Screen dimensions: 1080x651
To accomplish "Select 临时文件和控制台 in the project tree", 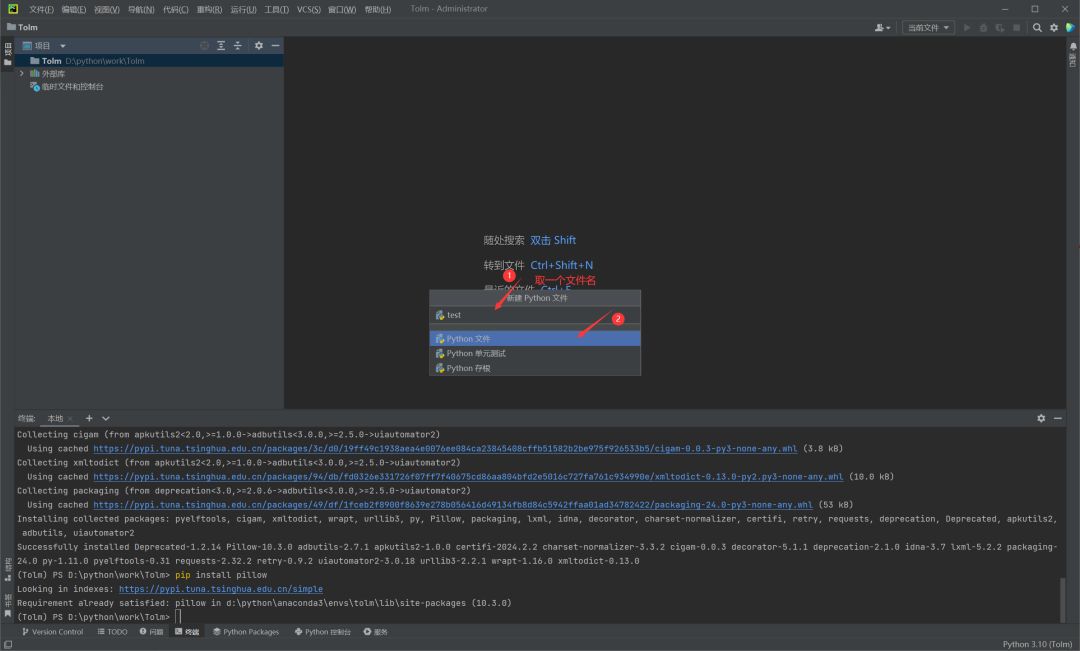I will 67,87.
